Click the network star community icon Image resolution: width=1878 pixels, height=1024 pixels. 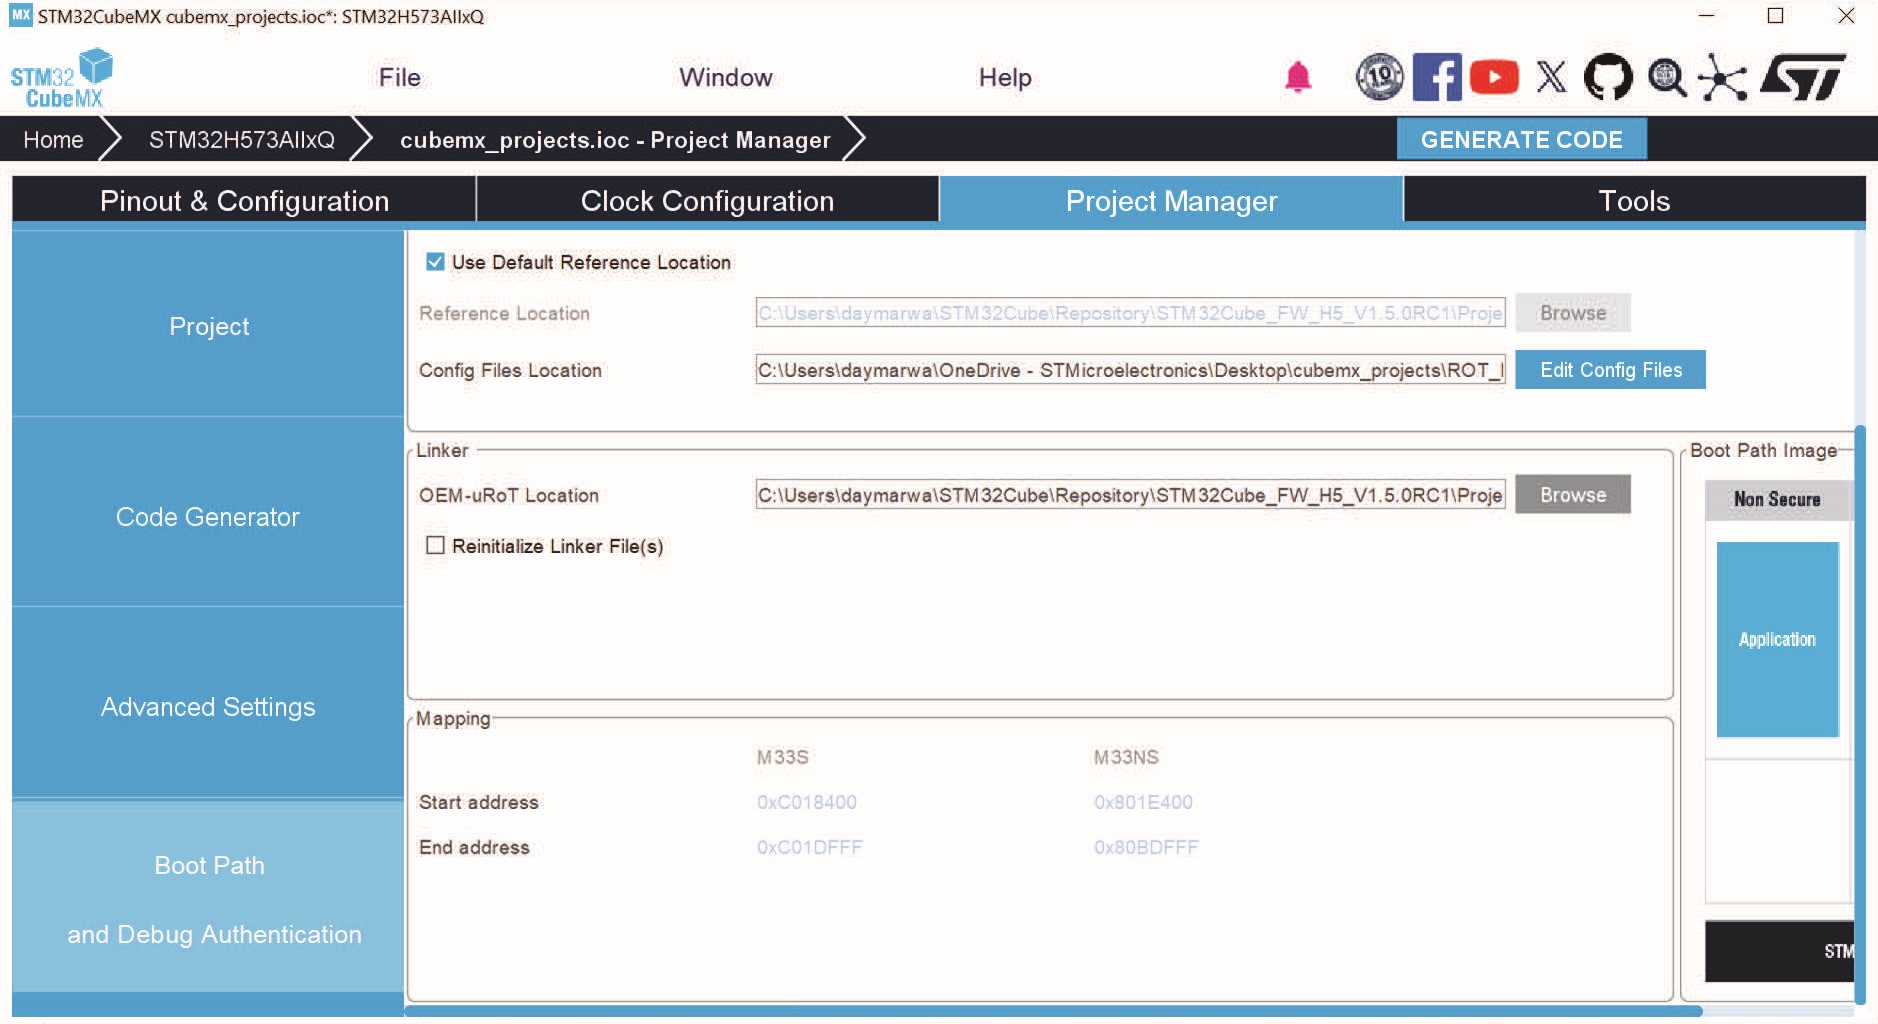point(1722,77)
